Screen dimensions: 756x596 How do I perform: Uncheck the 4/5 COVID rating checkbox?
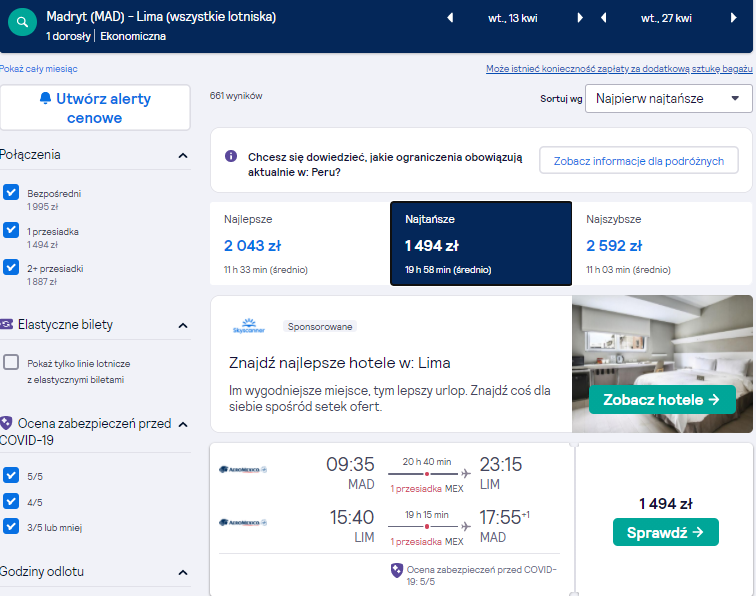point(11,501)
